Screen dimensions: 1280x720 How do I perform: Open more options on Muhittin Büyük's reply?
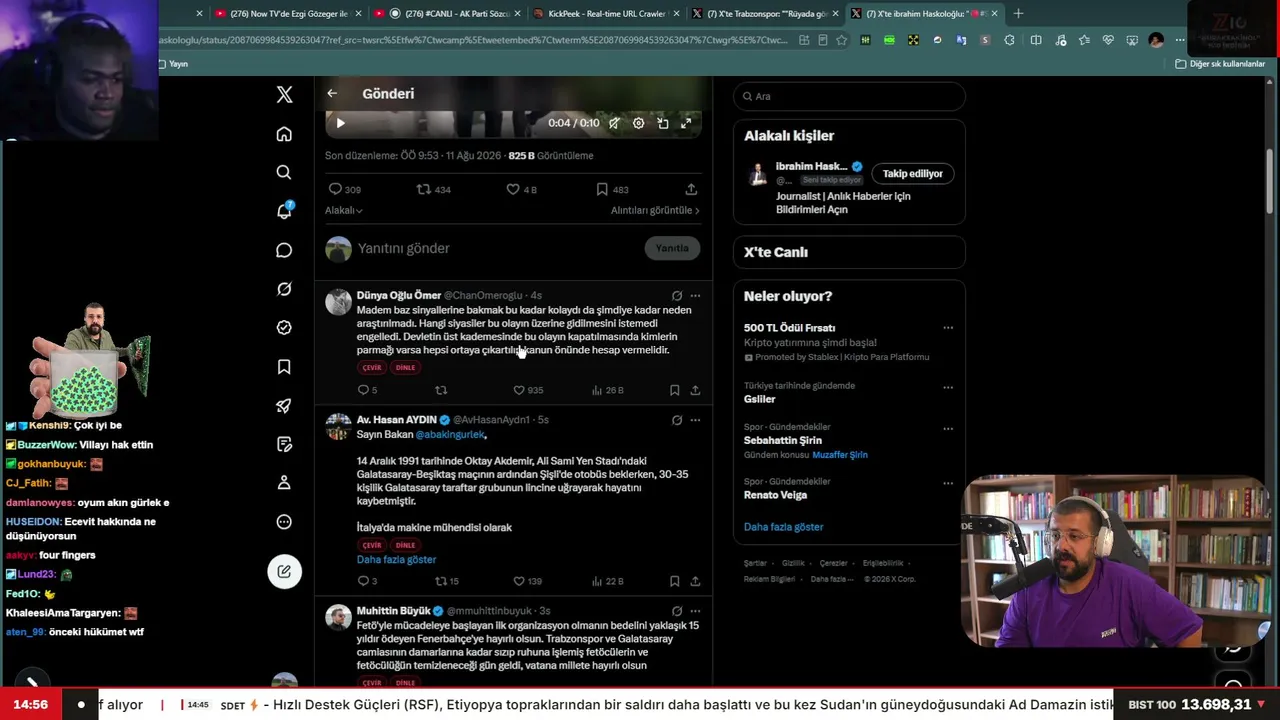coord(695,611)
